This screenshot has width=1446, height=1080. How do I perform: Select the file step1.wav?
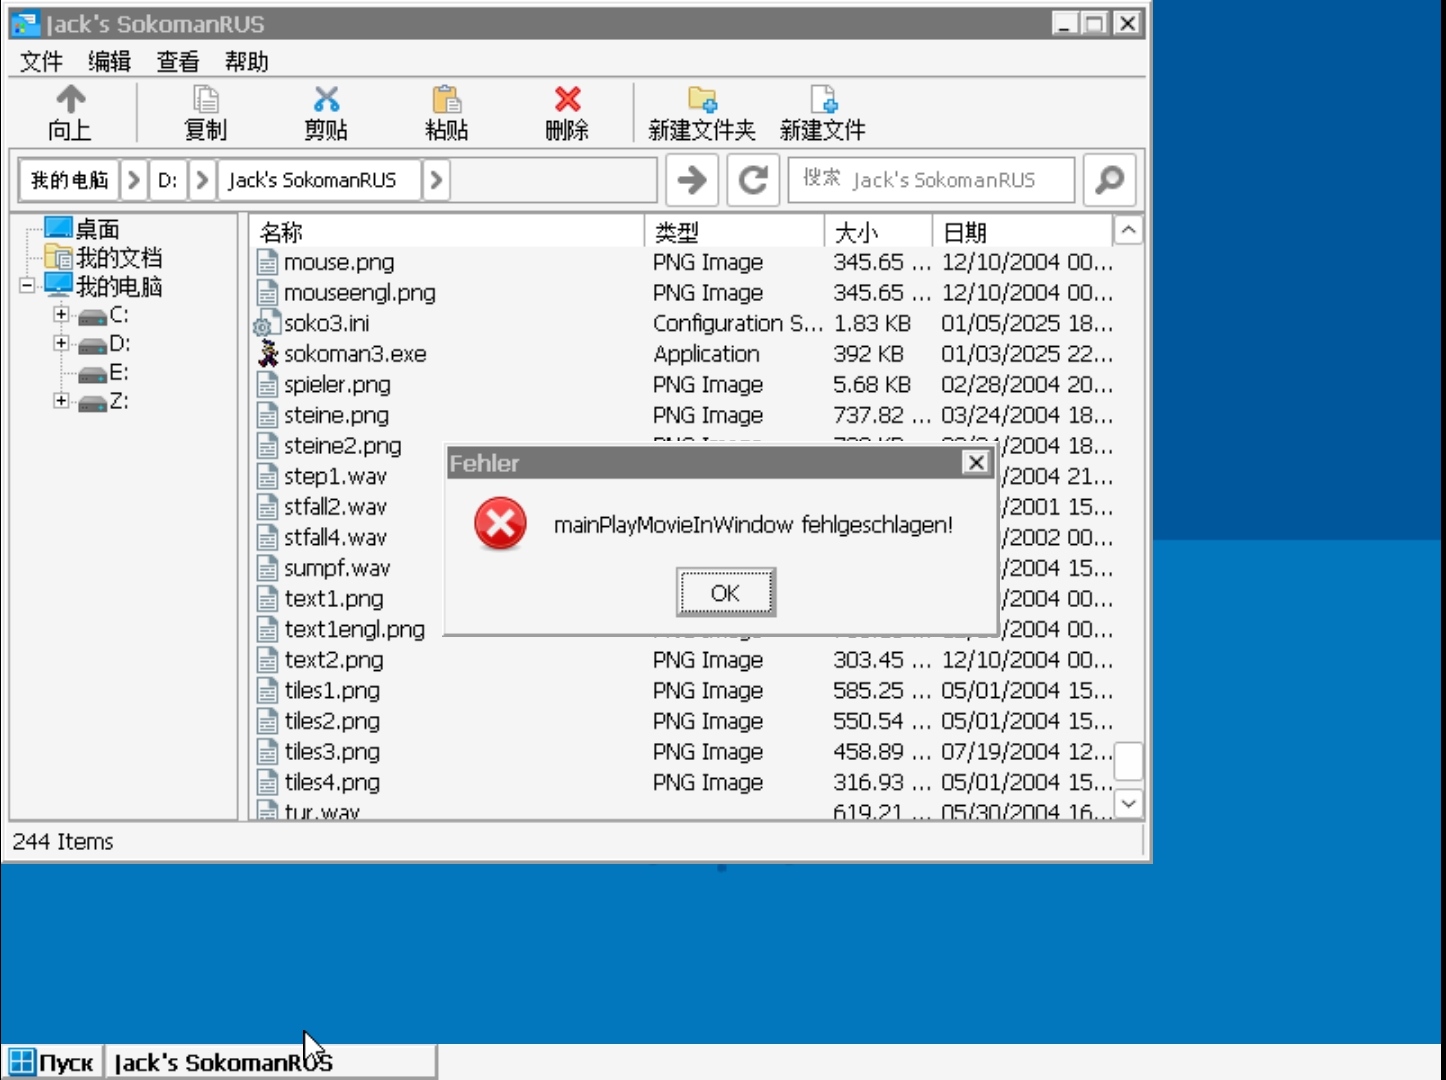[x=335, y=477]
